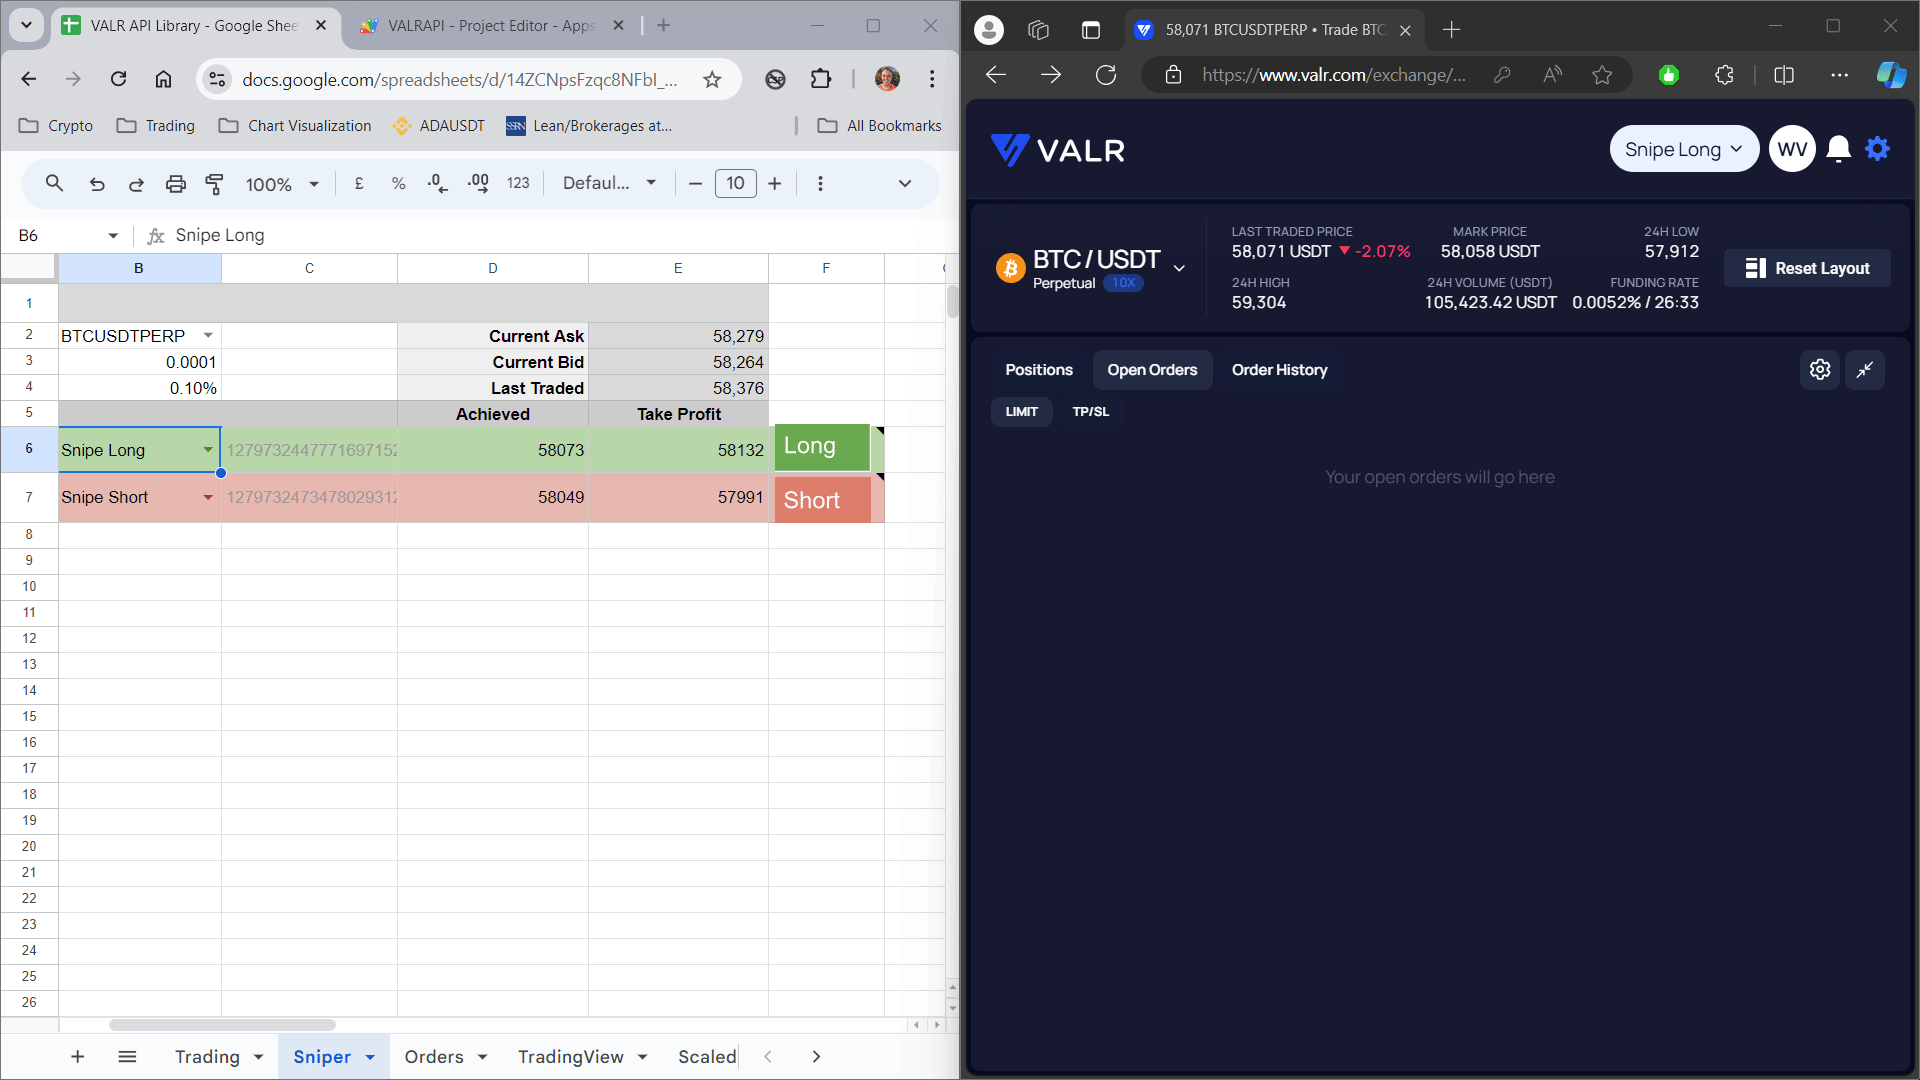The image size is (1920, 1080).
Task: Open more number formats 123 menu
Action: point(518,184)
